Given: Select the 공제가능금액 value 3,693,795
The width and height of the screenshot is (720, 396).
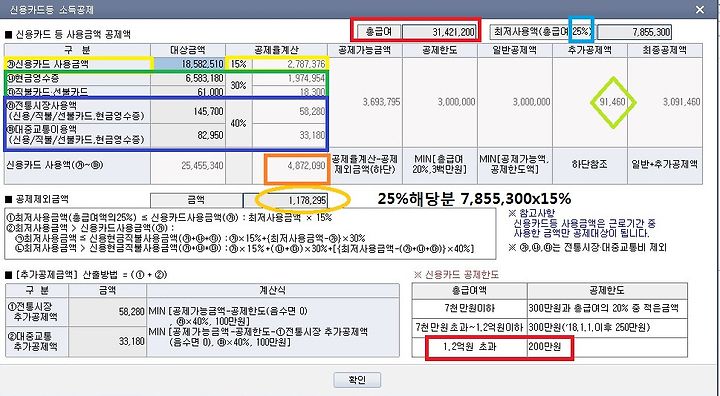Looking at the screenshot, I should point(365,102).
